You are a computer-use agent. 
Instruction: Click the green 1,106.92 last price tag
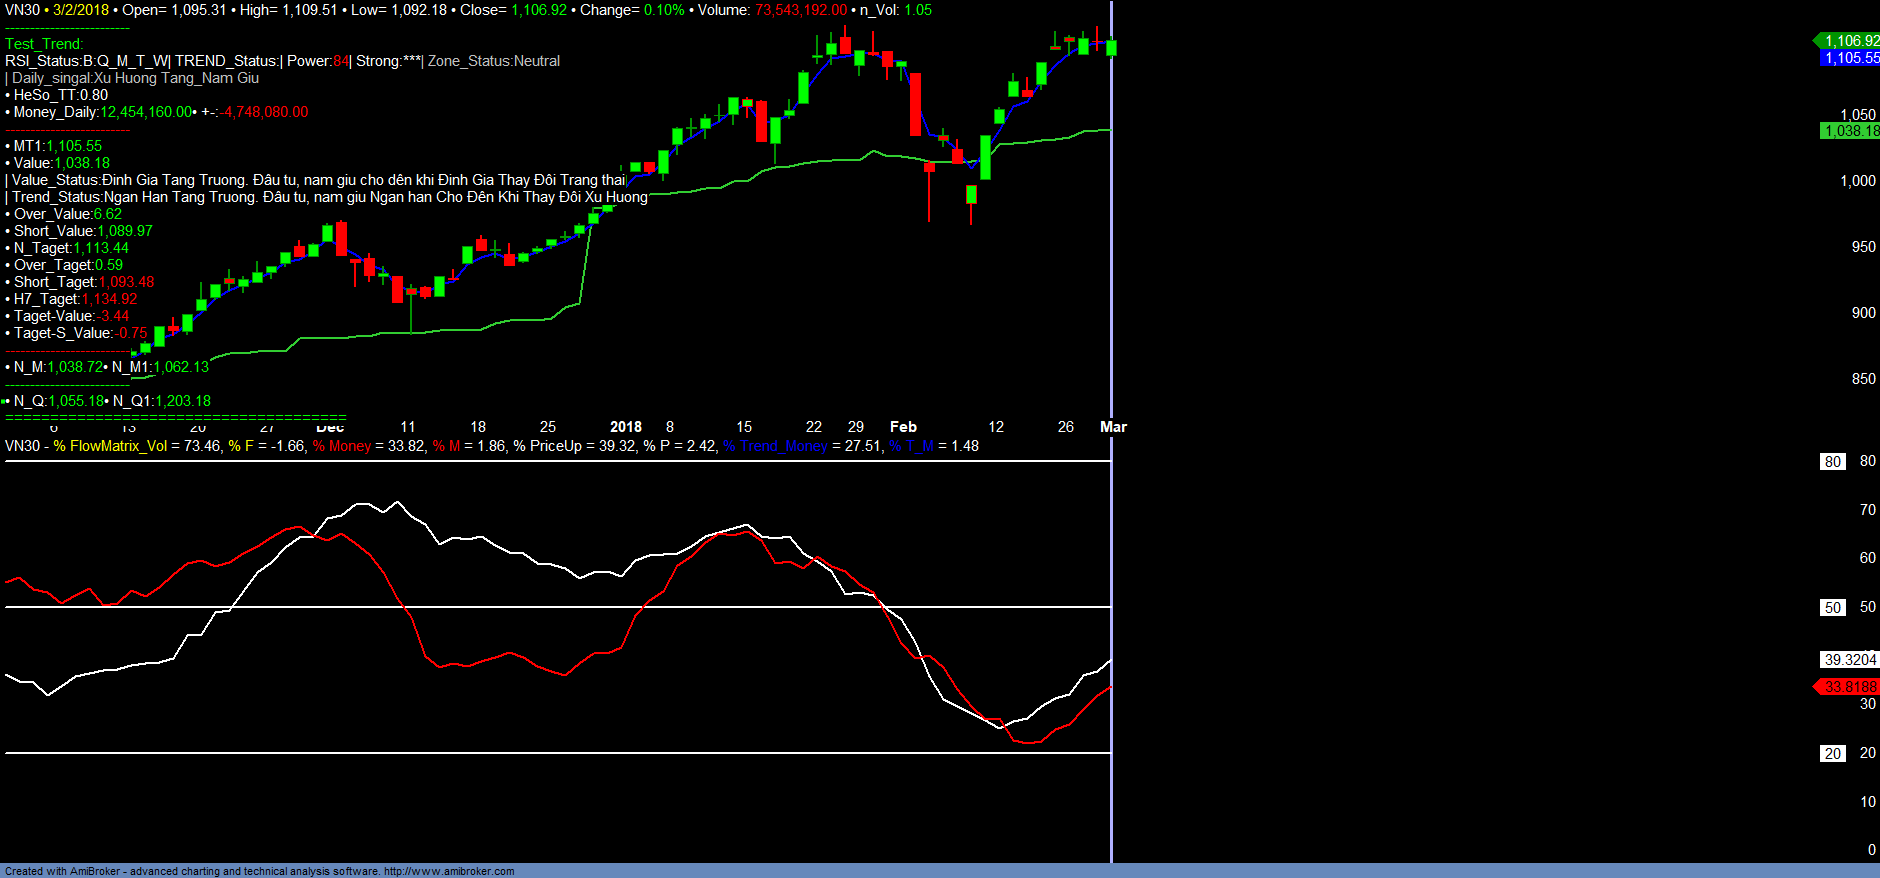tap(1850, 41)
